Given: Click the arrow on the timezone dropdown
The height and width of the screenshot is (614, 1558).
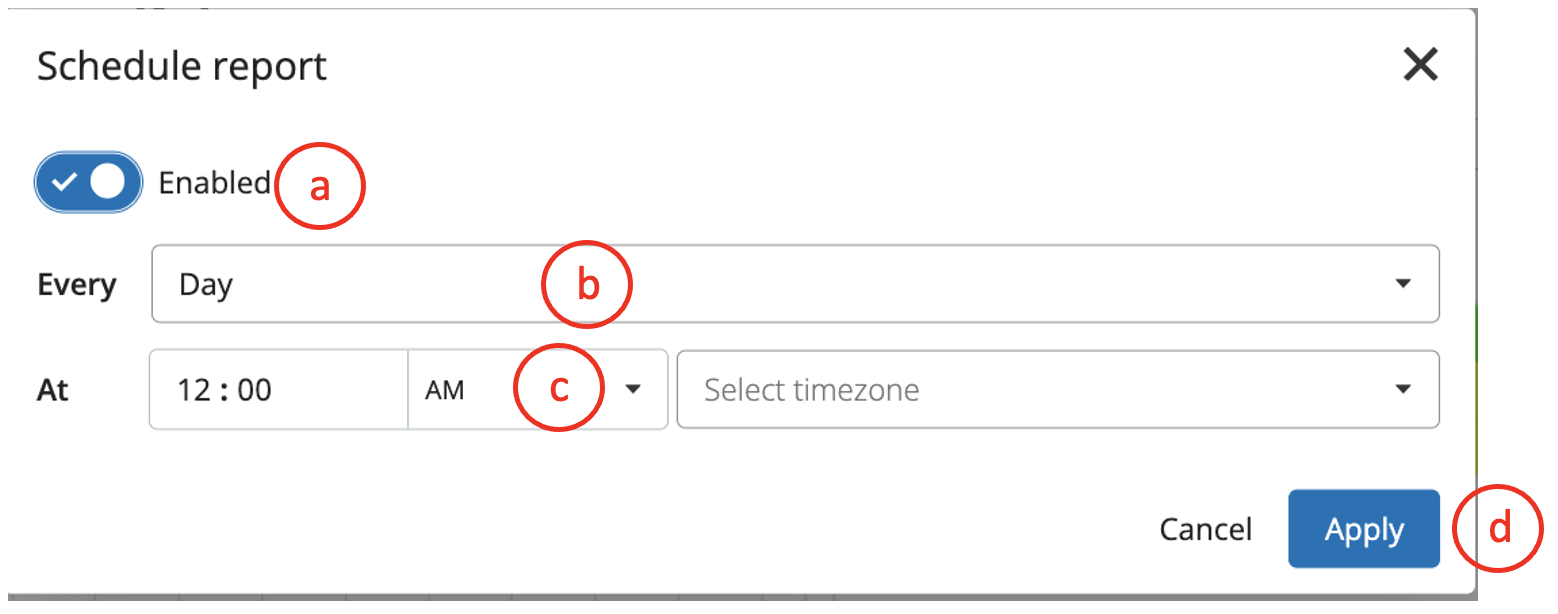Looking at the screenshot, I should [1403, 390].
